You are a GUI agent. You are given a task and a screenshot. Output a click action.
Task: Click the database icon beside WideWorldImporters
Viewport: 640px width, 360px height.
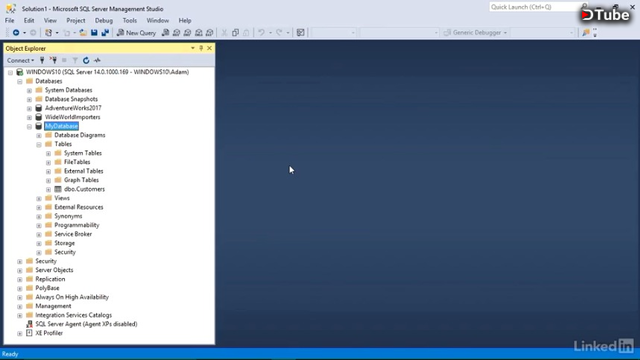point(39,117)
